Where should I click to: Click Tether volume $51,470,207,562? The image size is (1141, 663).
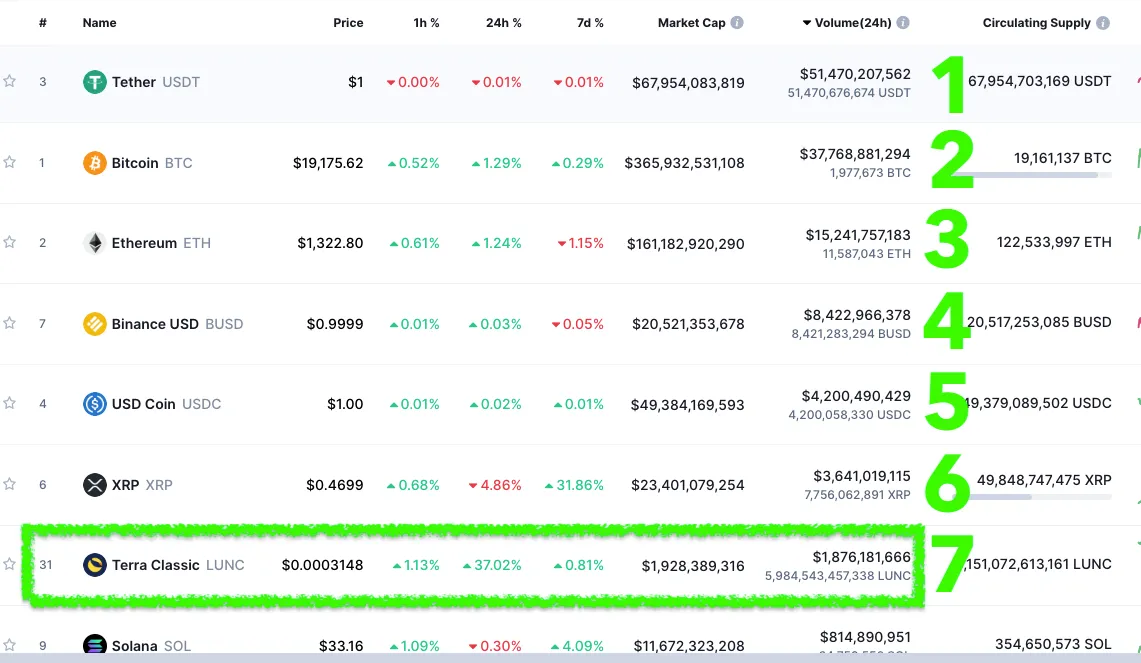[855, 74]
